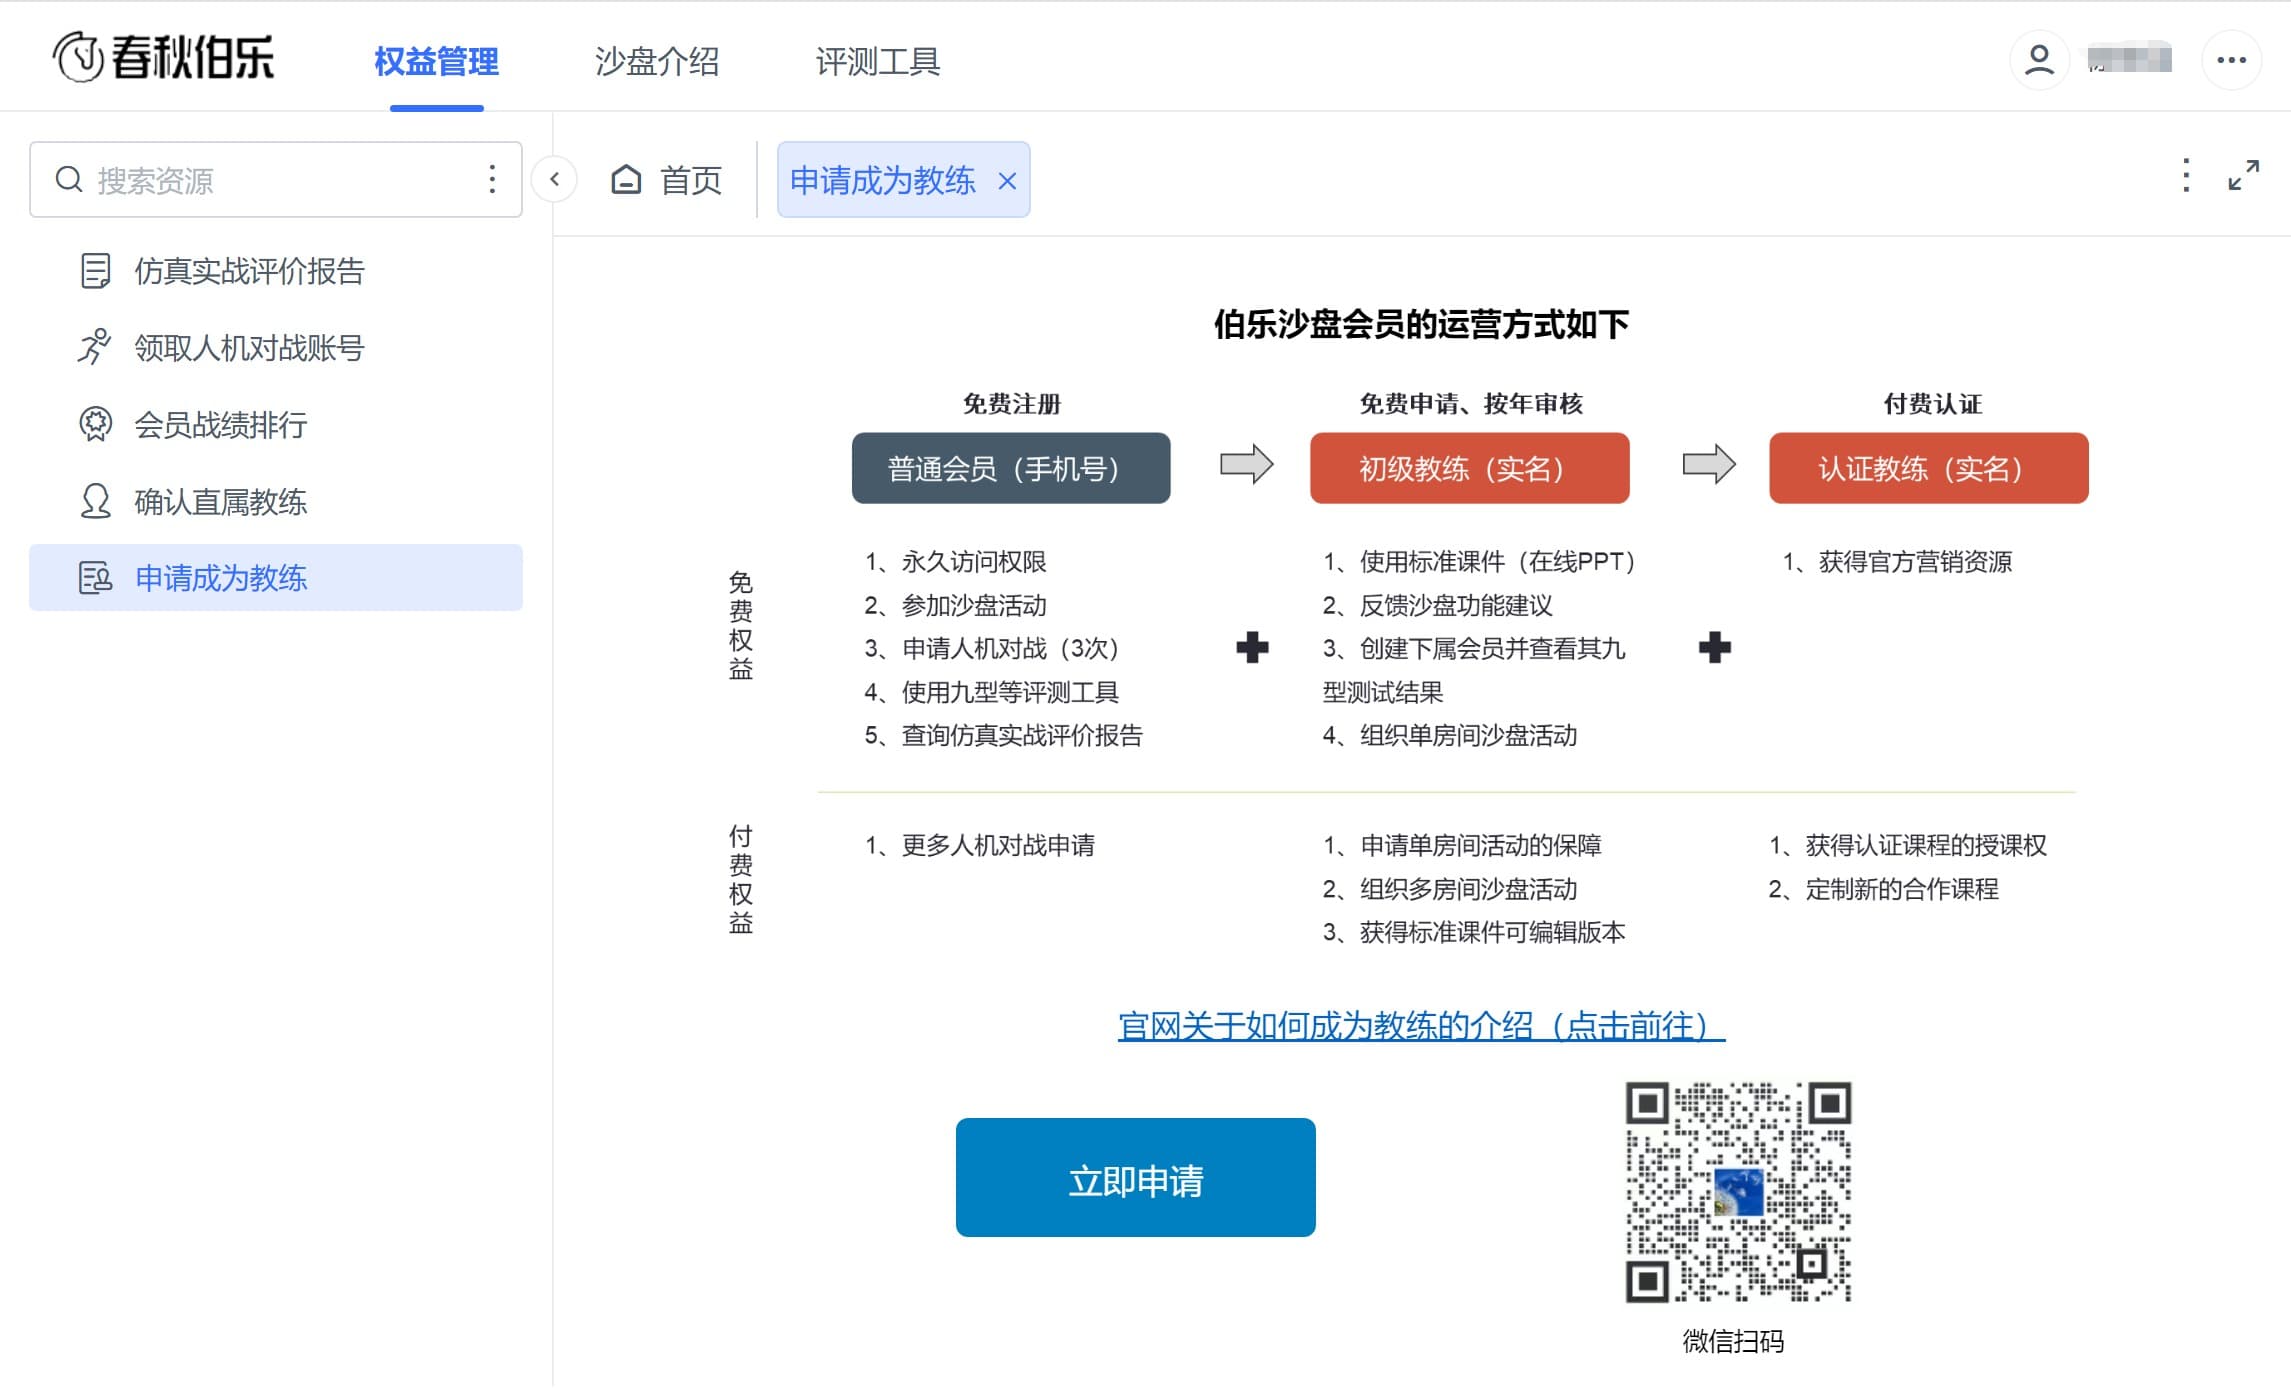The width and height of the screenshot is (2291, 1391).
Task: Click the 仿真实战评价报告 document icon
Action: [95, 271]
